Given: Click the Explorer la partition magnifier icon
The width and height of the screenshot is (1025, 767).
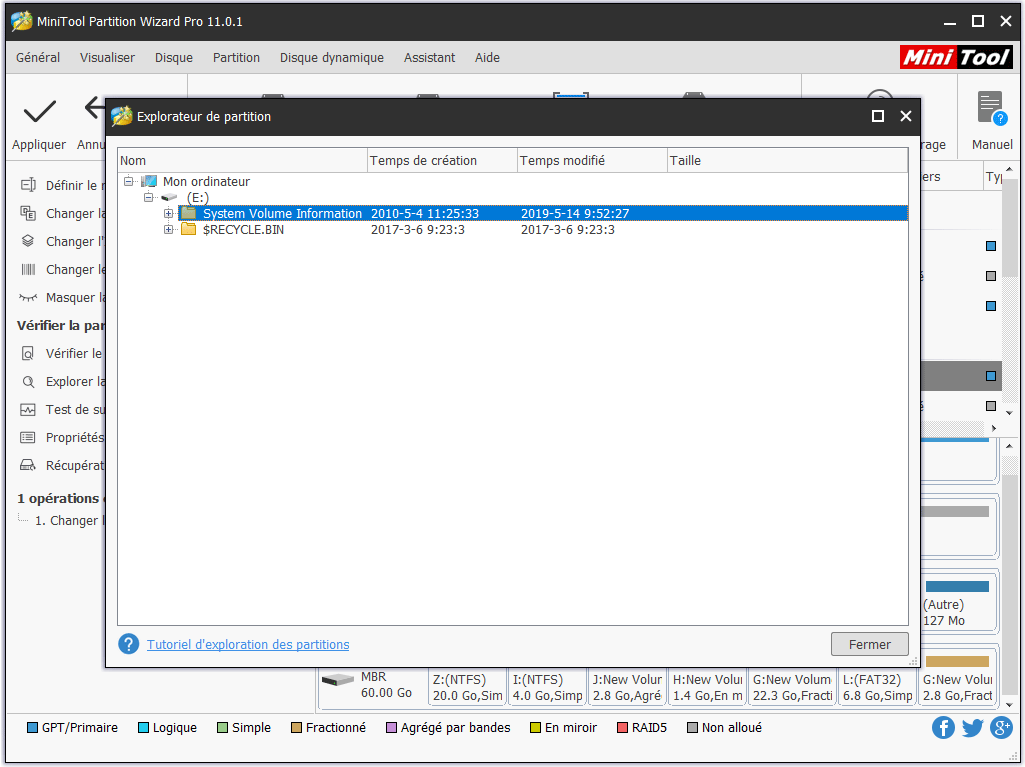Looking at the screenshot, I should tap(27, 381).
